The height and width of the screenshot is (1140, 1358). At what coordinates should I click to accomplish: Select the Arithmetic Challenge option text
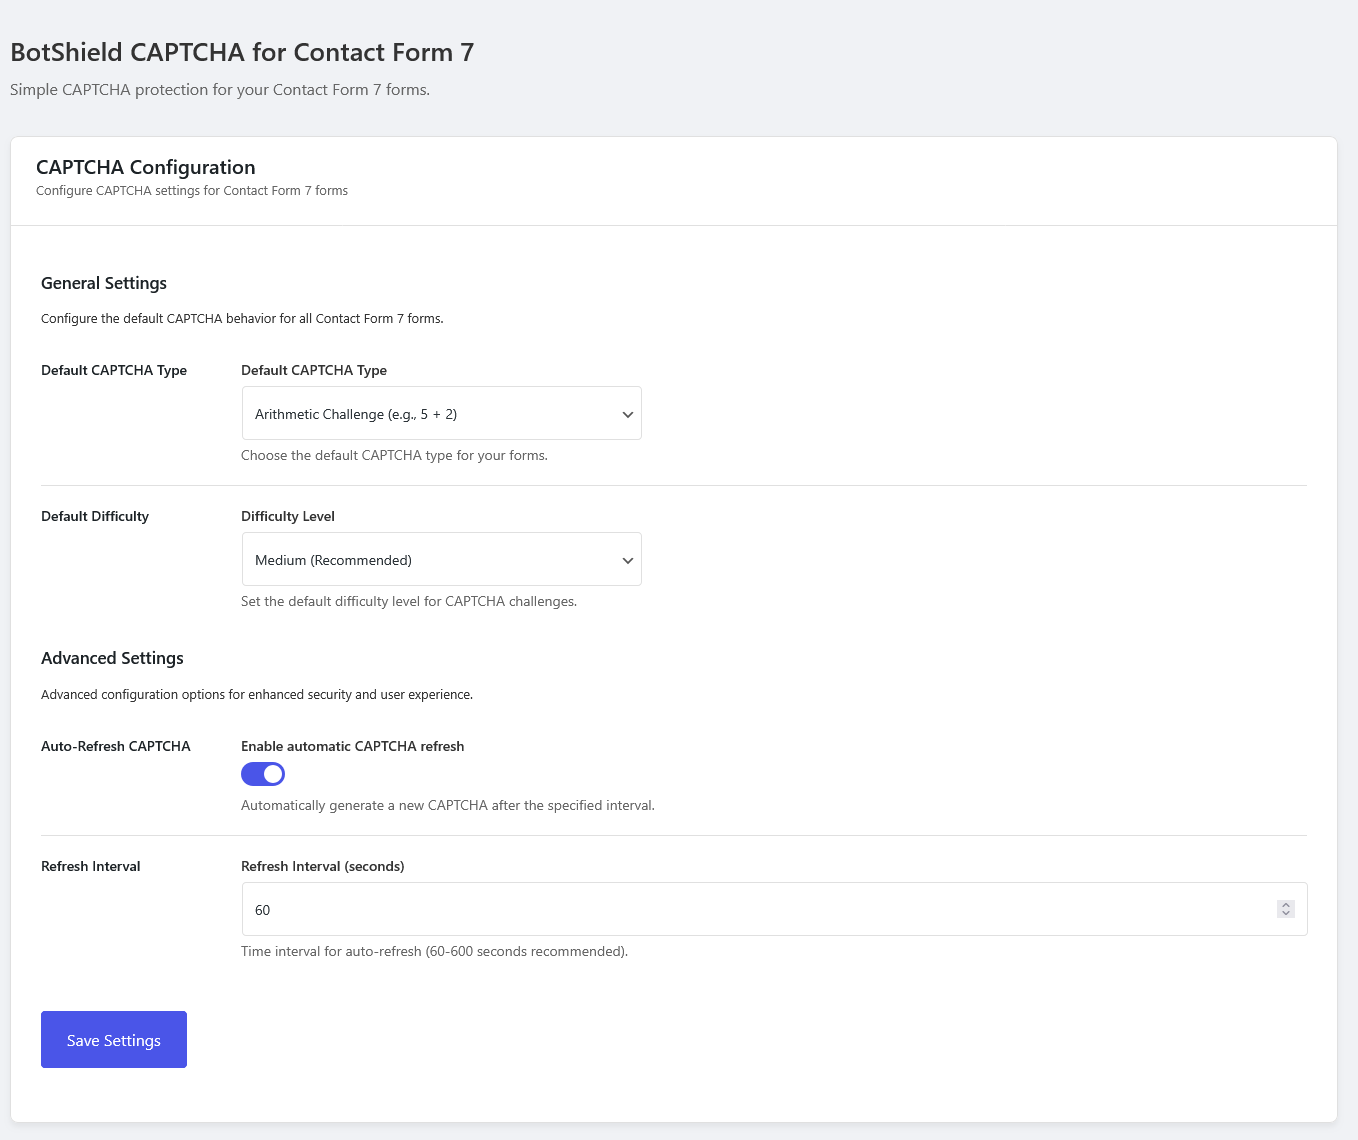click(354, 413)
